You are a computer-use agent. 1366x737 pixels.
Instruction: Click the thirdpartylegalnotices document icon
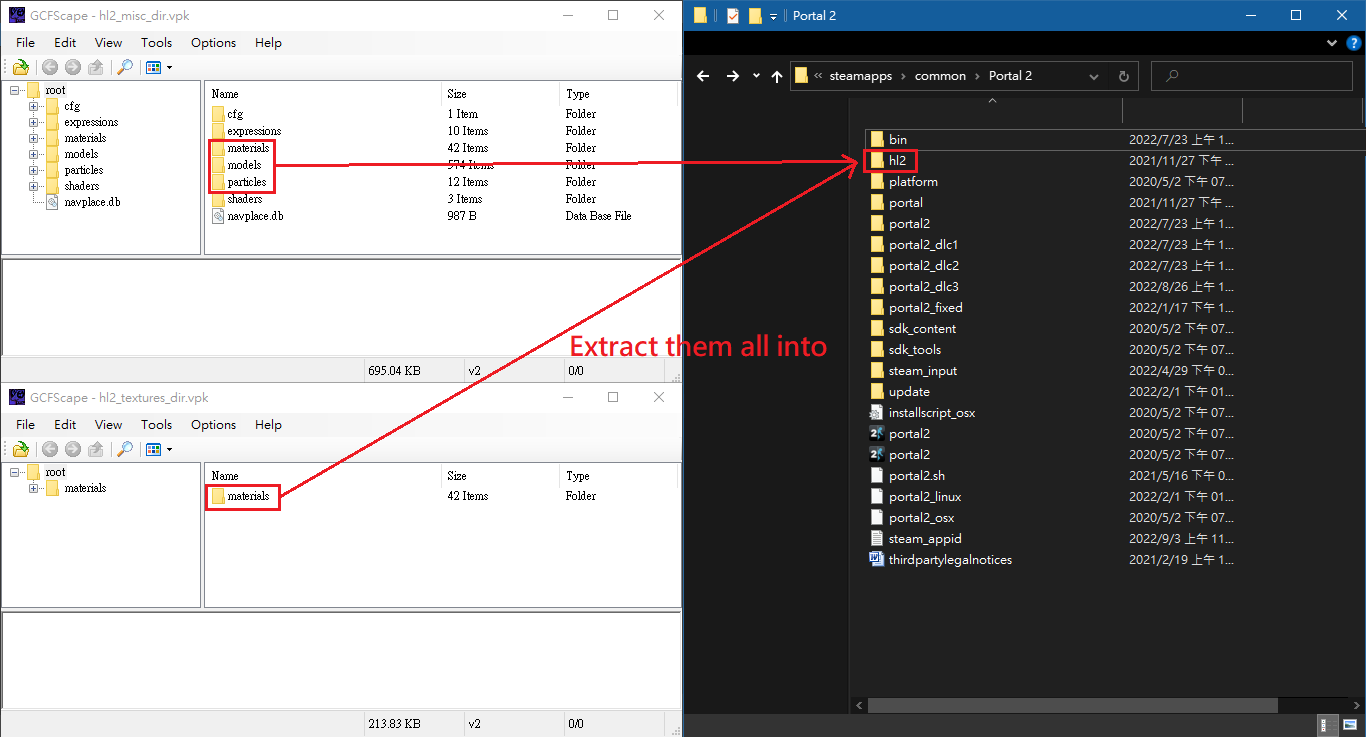click(x=877, y=559)
